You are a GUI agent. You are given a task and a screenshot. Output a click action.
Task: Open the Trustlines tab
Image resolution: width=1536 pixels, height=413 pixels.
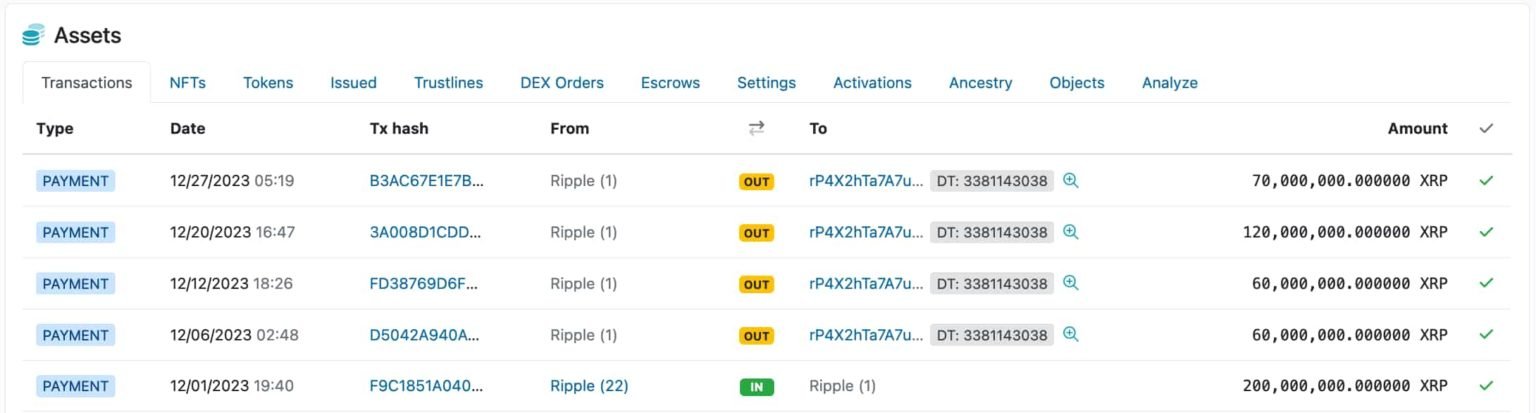coord(448,83)
